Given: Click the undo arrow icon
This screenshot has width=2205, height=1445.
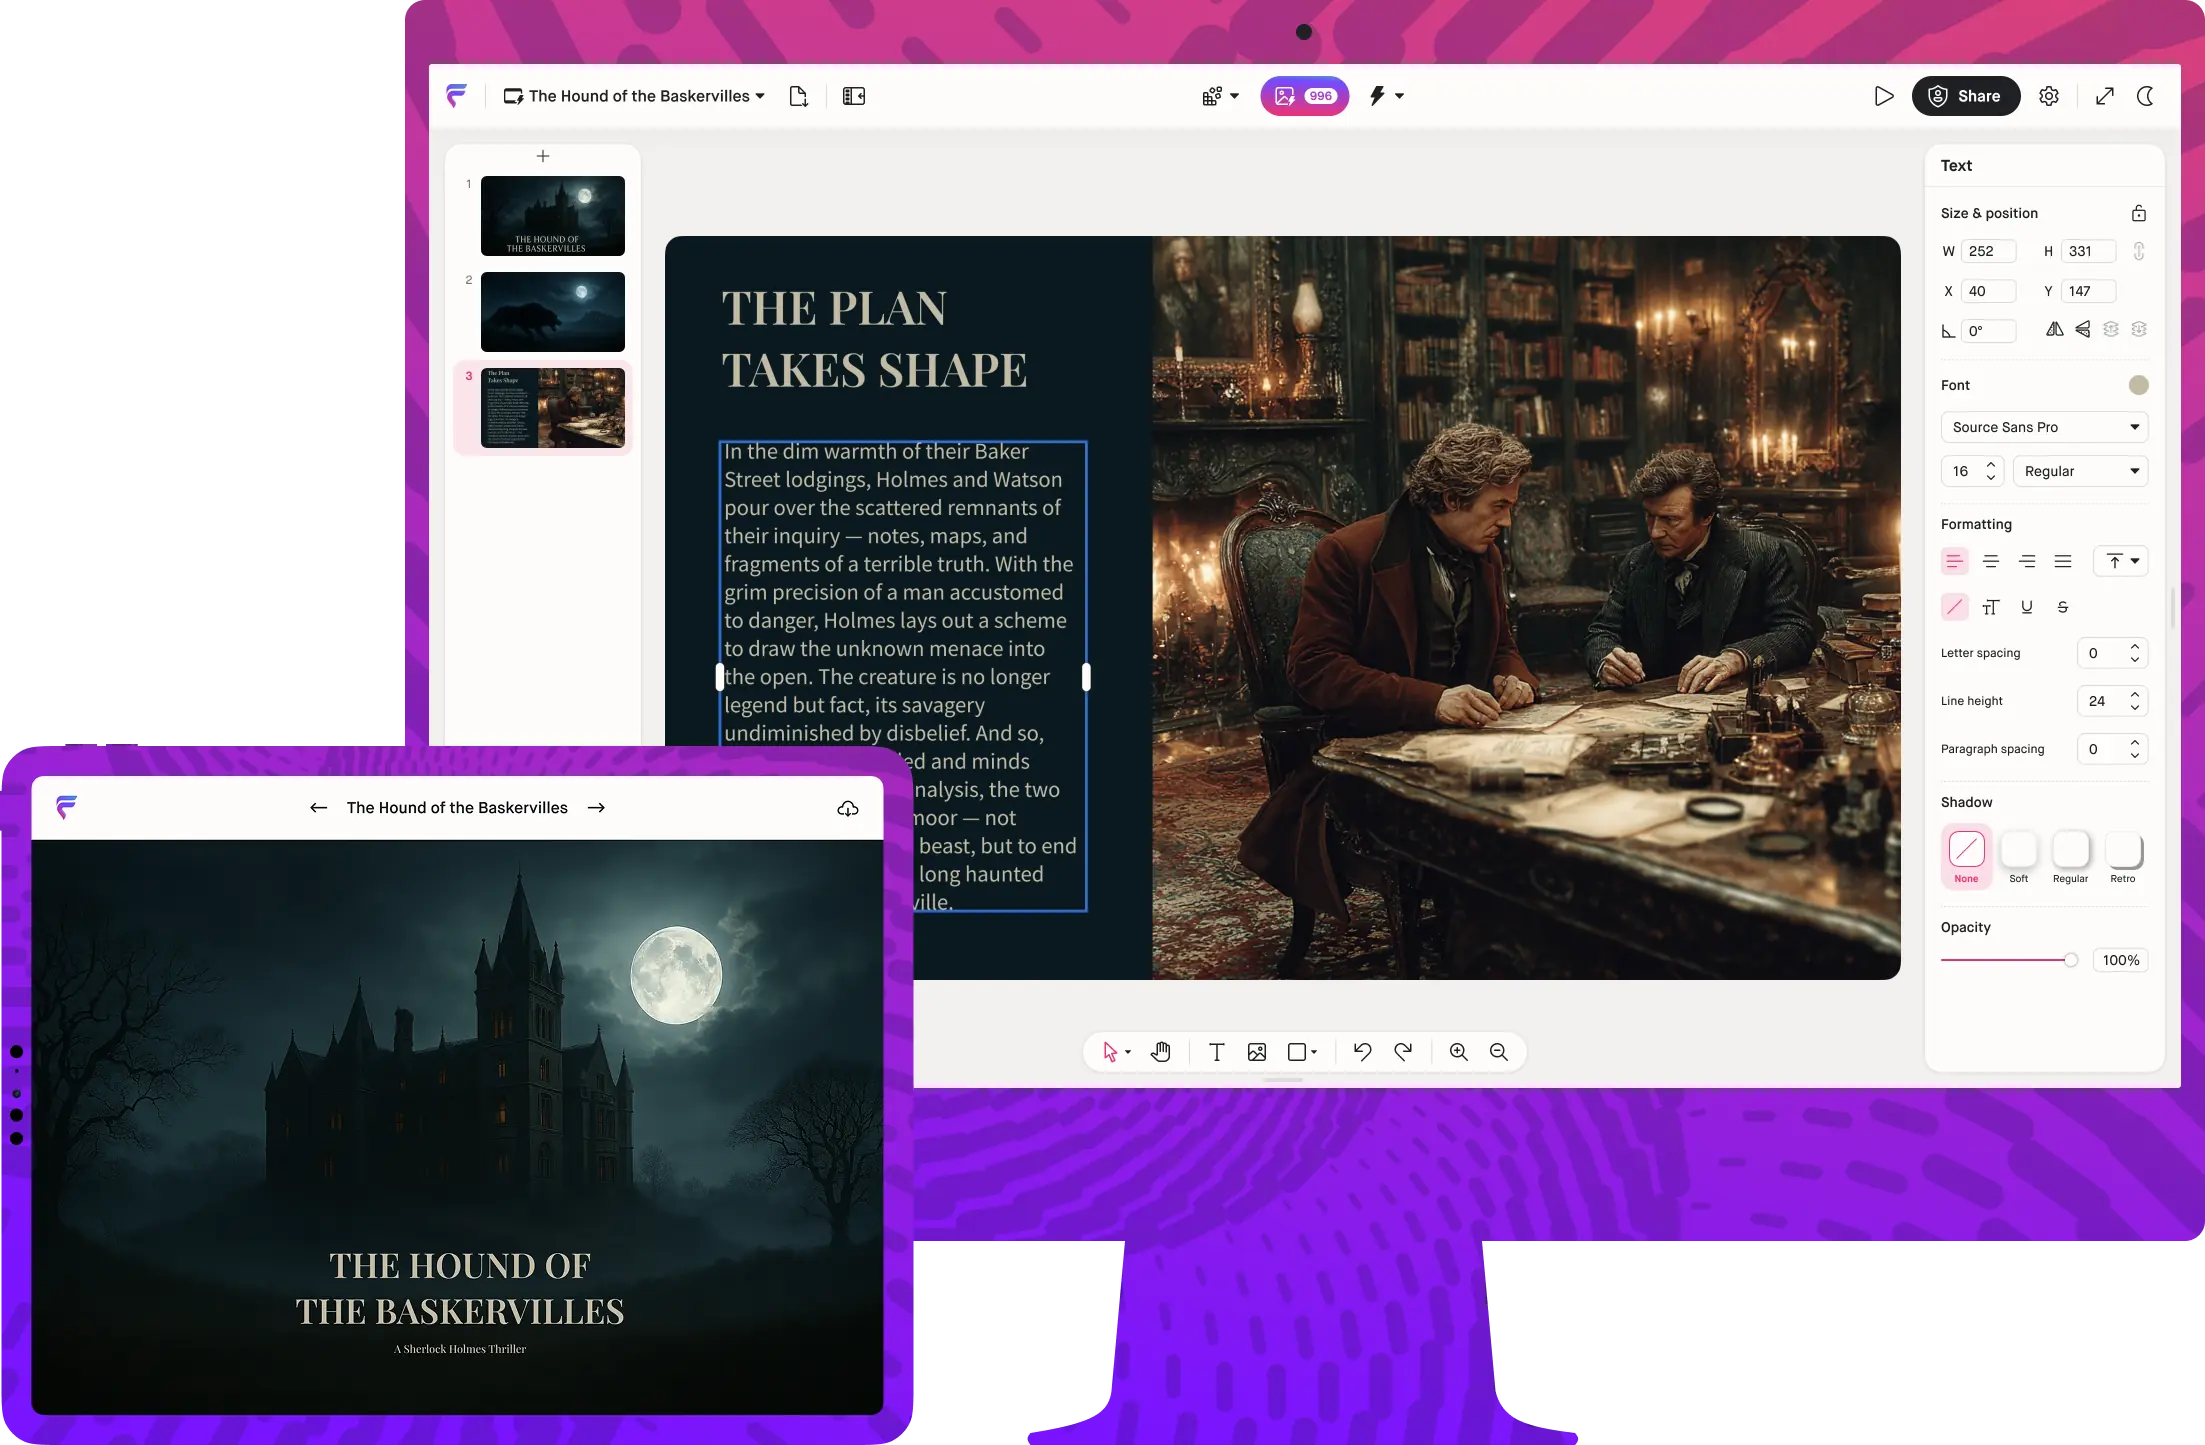Looking at the screenshot, I should (x=1362, y=1052).
